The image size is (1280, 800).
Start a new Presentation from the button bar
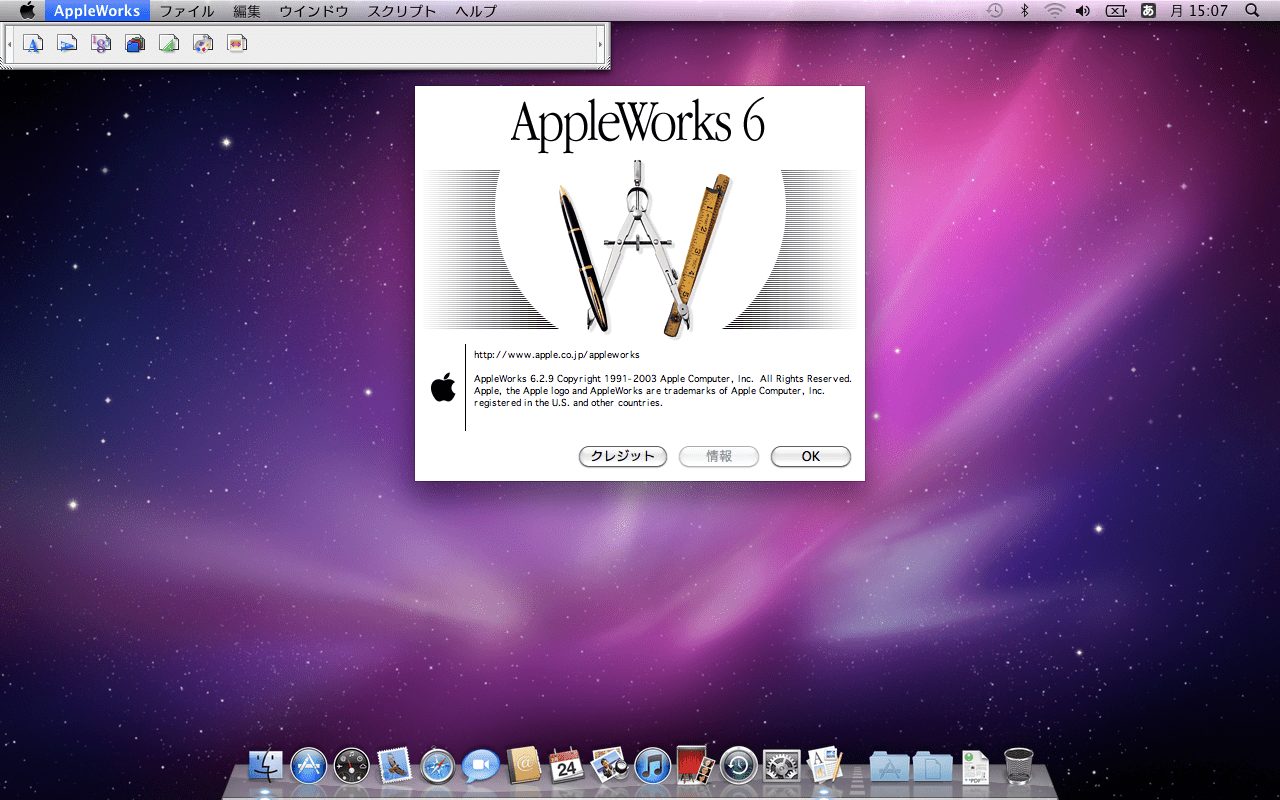point(67,43)
